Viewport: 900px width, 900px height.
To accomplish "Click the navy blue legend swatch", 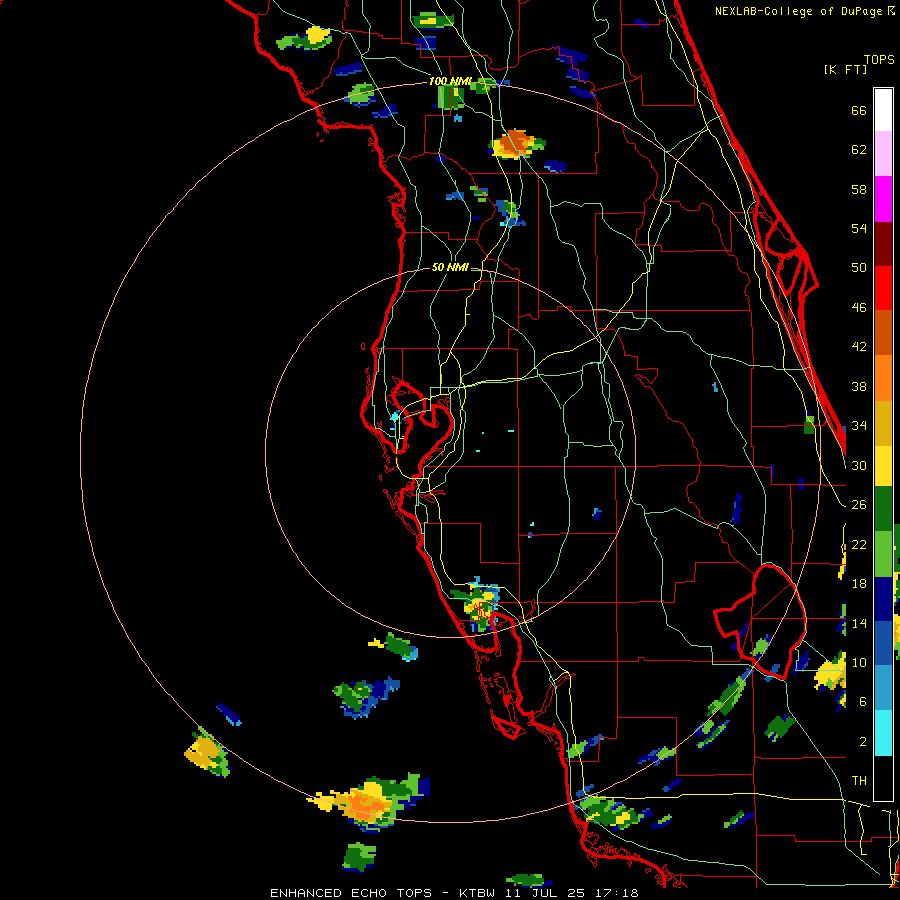I will coord(883,599).
